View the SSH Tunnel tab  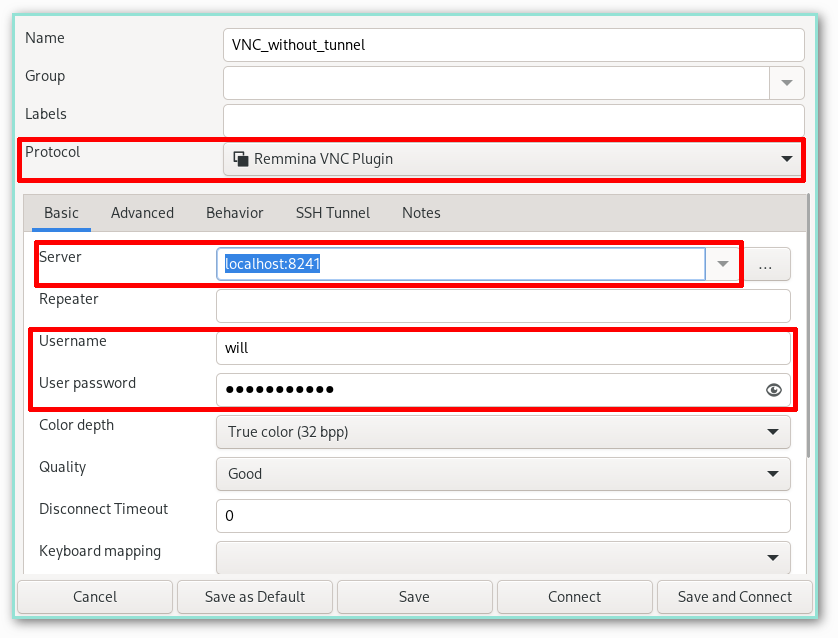pyautogui.click(x=332, y=212)
